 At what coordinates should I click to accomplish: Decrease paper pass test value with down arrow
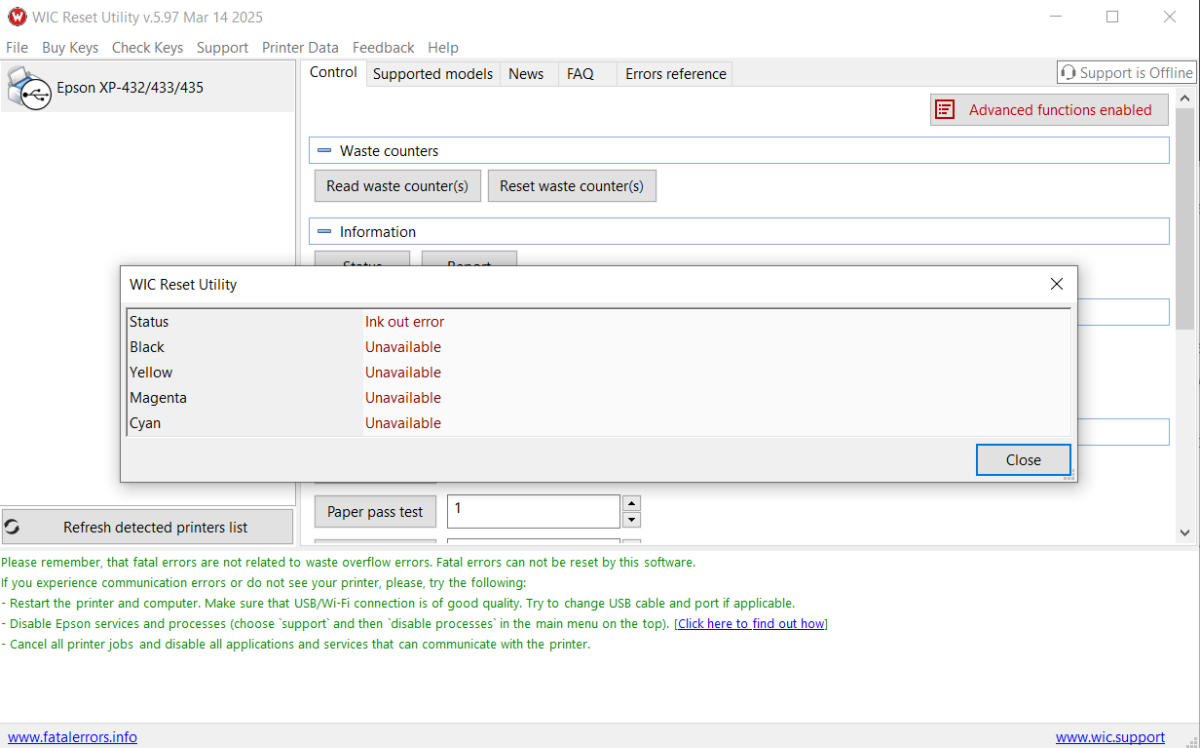(631, 520)
